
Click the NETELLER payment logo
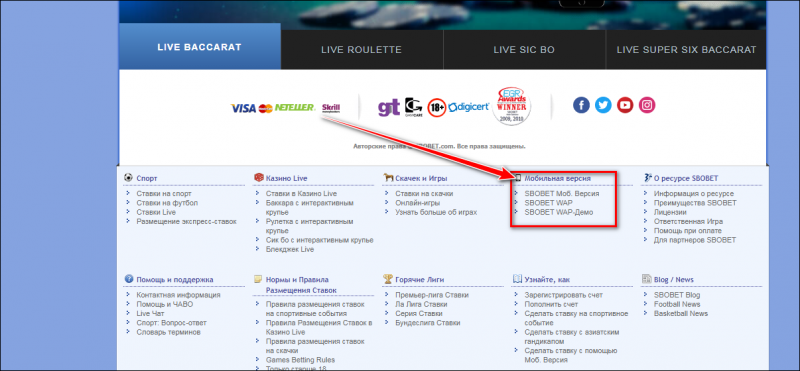tap(295, 108)
